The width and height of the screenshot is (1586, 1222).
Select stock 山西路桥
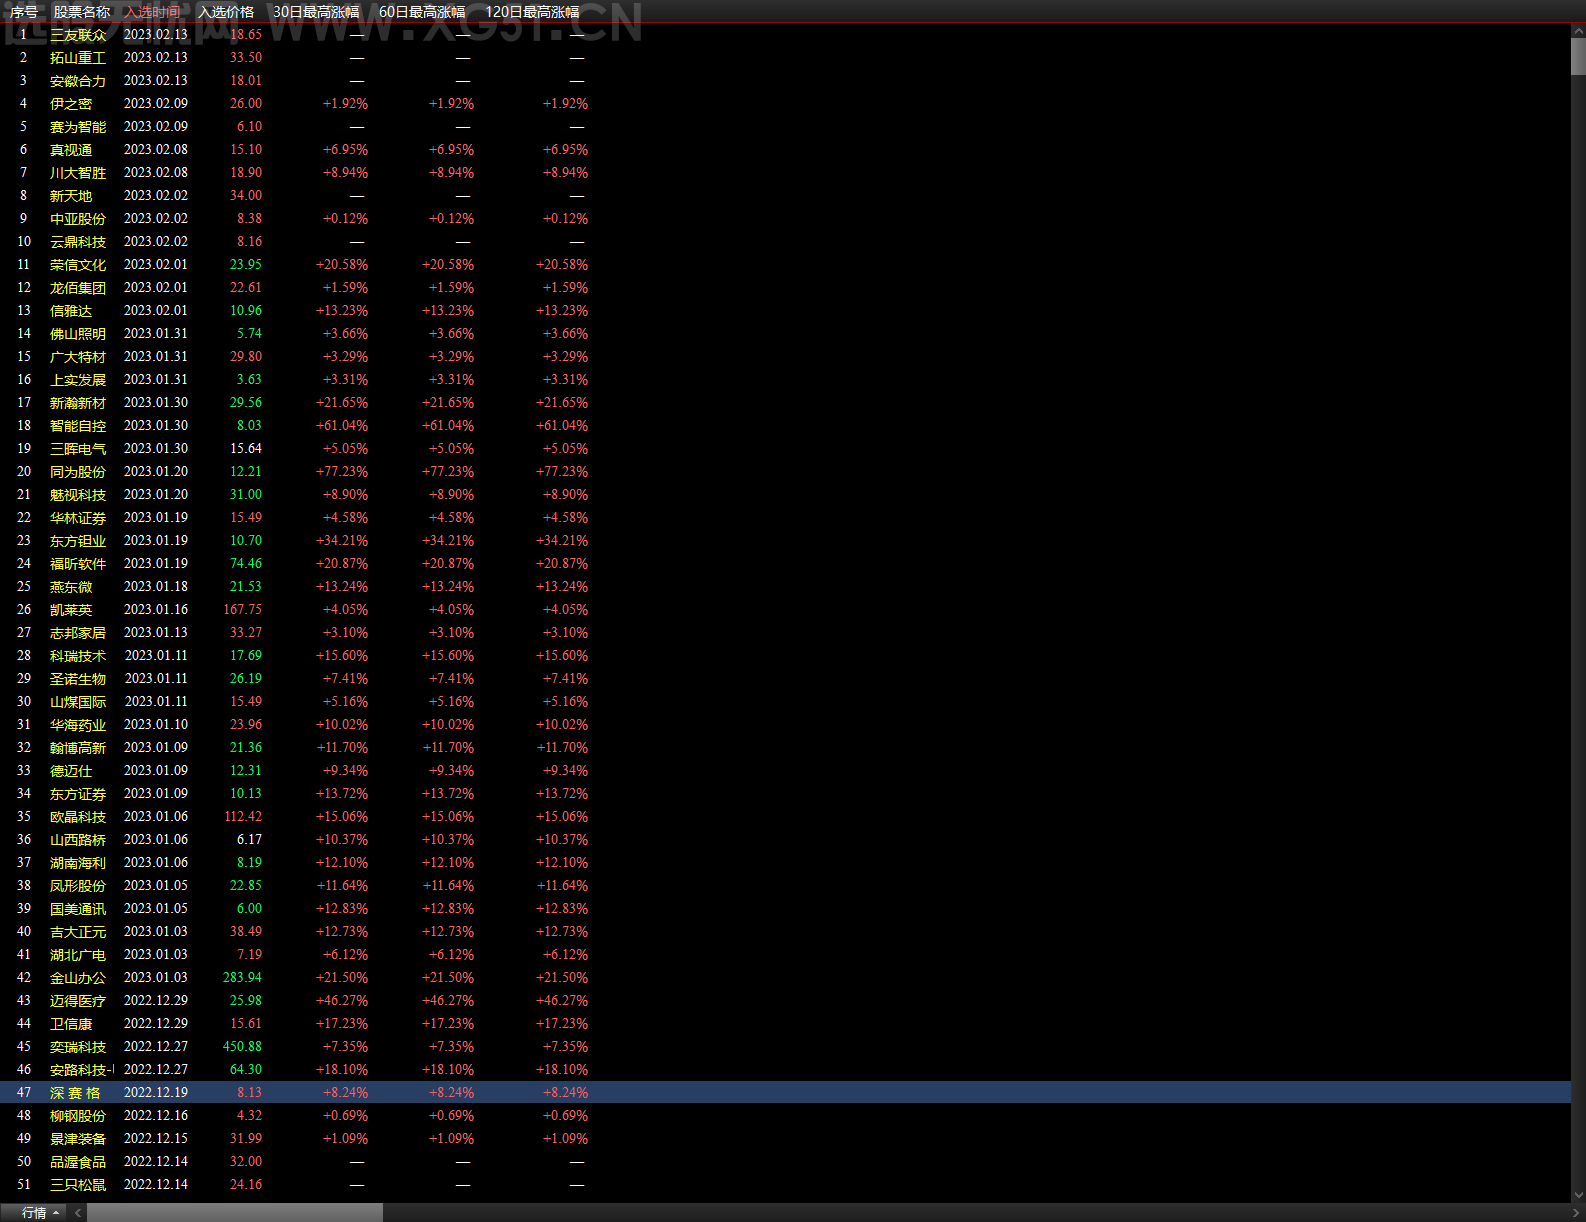pos(78,840)
